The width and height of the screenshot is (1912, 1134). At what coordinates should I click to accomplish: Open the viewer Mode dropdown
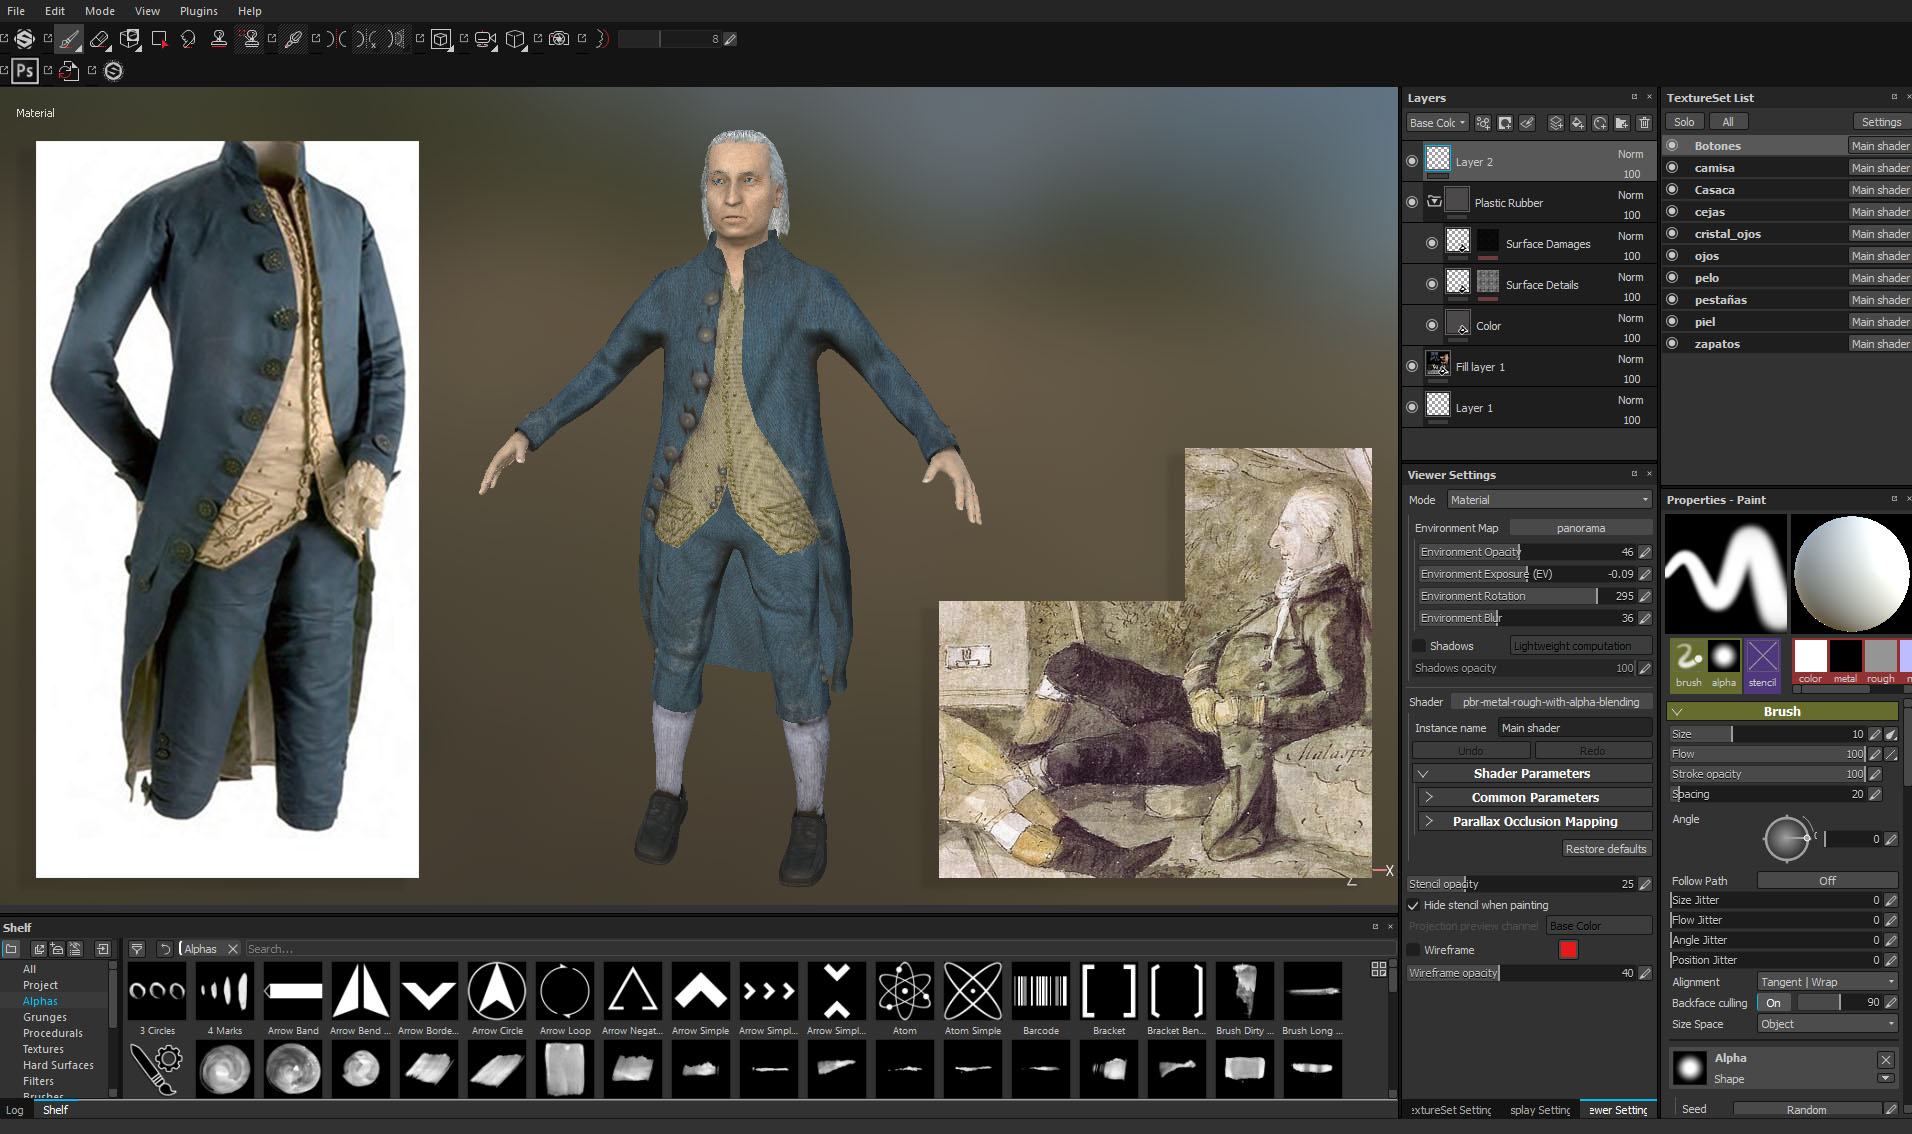click(x=1548, y=500)
